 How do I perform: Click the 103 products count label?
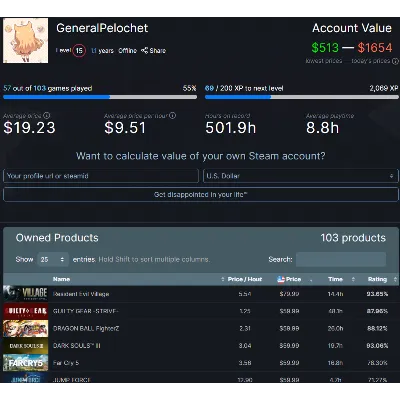coord(353,238)
